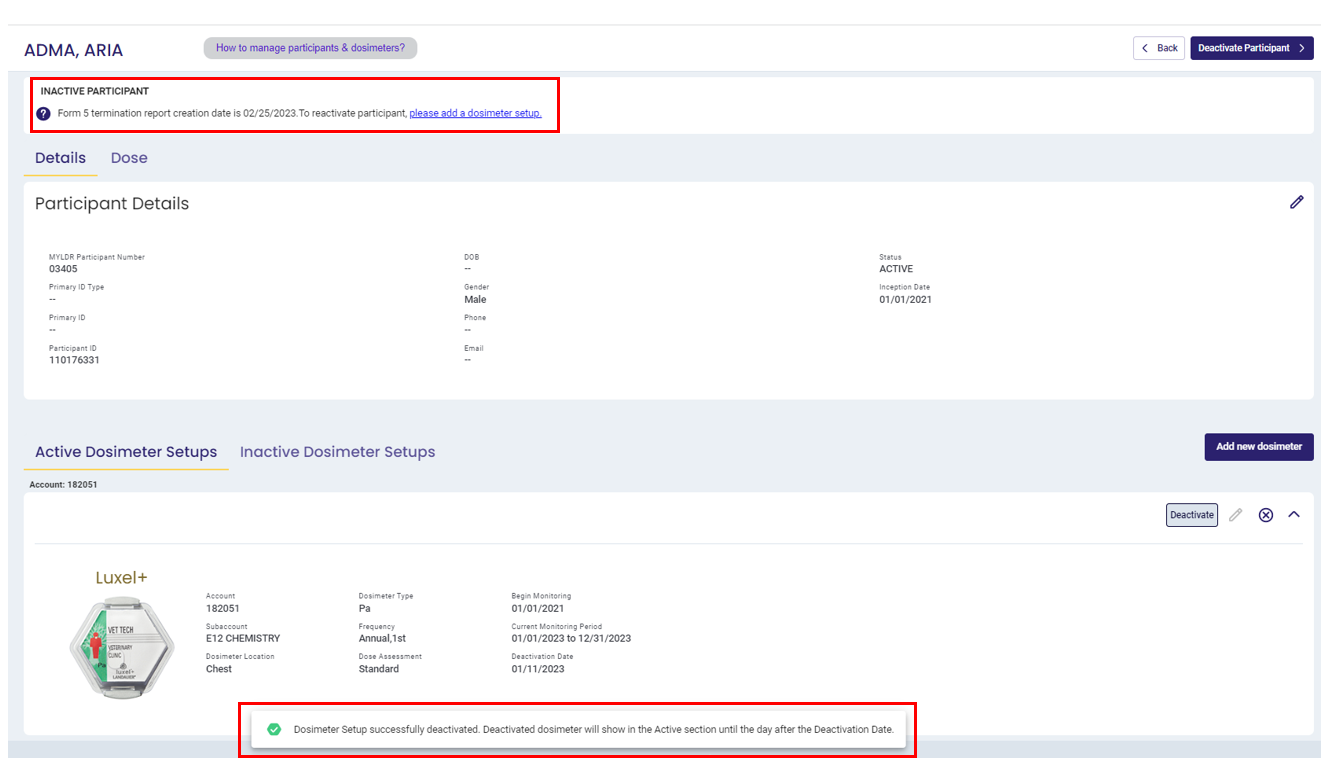The image size is (1328, 775).
Task: Select the Details tab
Action: (60, 157)
